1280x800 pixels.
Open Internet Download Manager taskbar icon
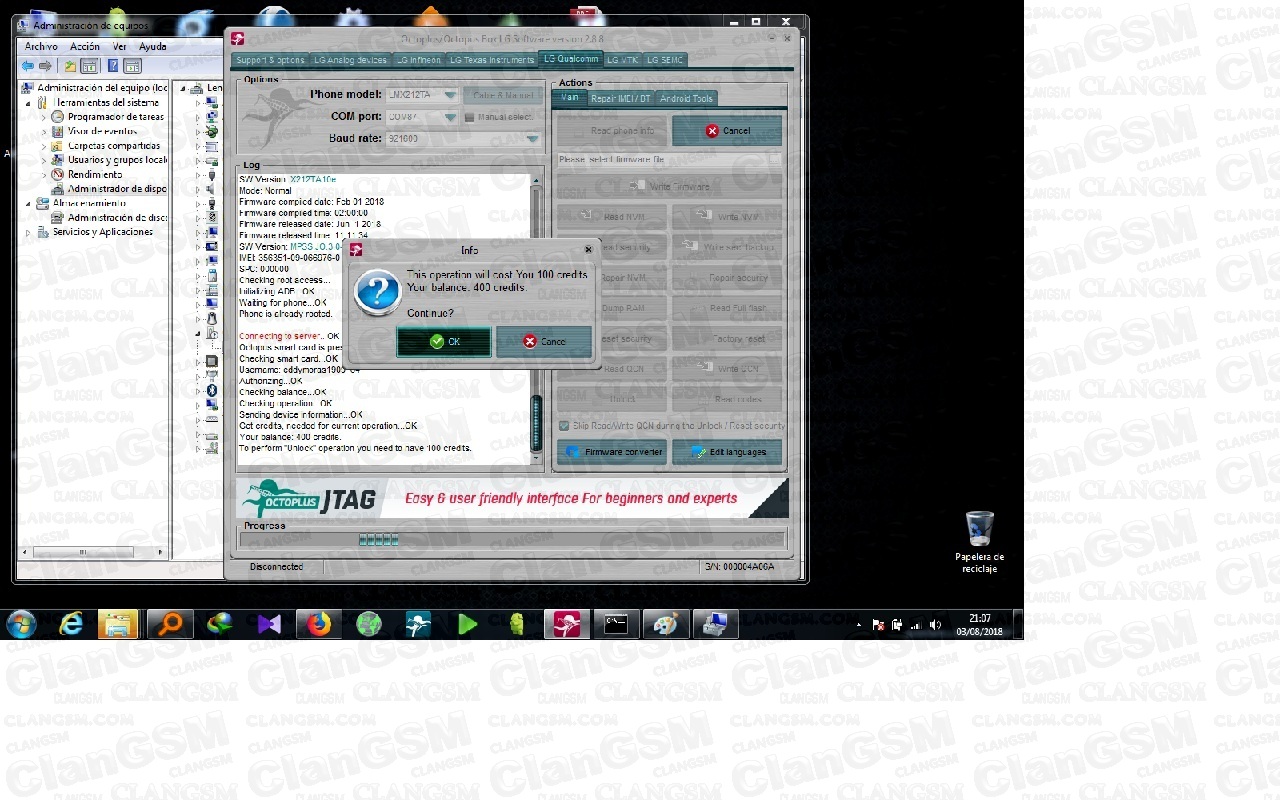(219, 624)
